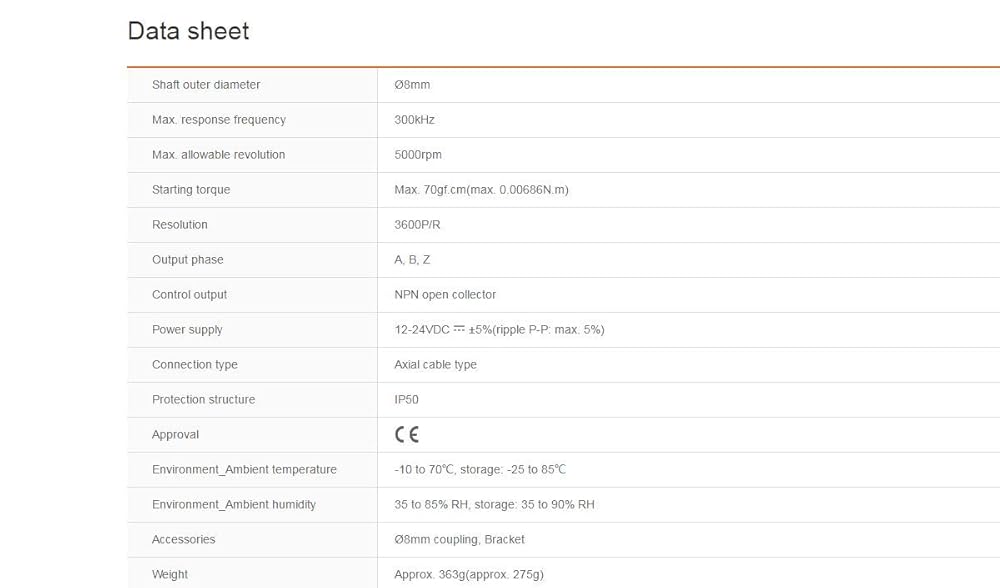Image resolution: width=1000 pixels, height=588 pixels.
Task: Select the Shaft outer diameter label
Action: pyautogui.click(x=206, y=85)
